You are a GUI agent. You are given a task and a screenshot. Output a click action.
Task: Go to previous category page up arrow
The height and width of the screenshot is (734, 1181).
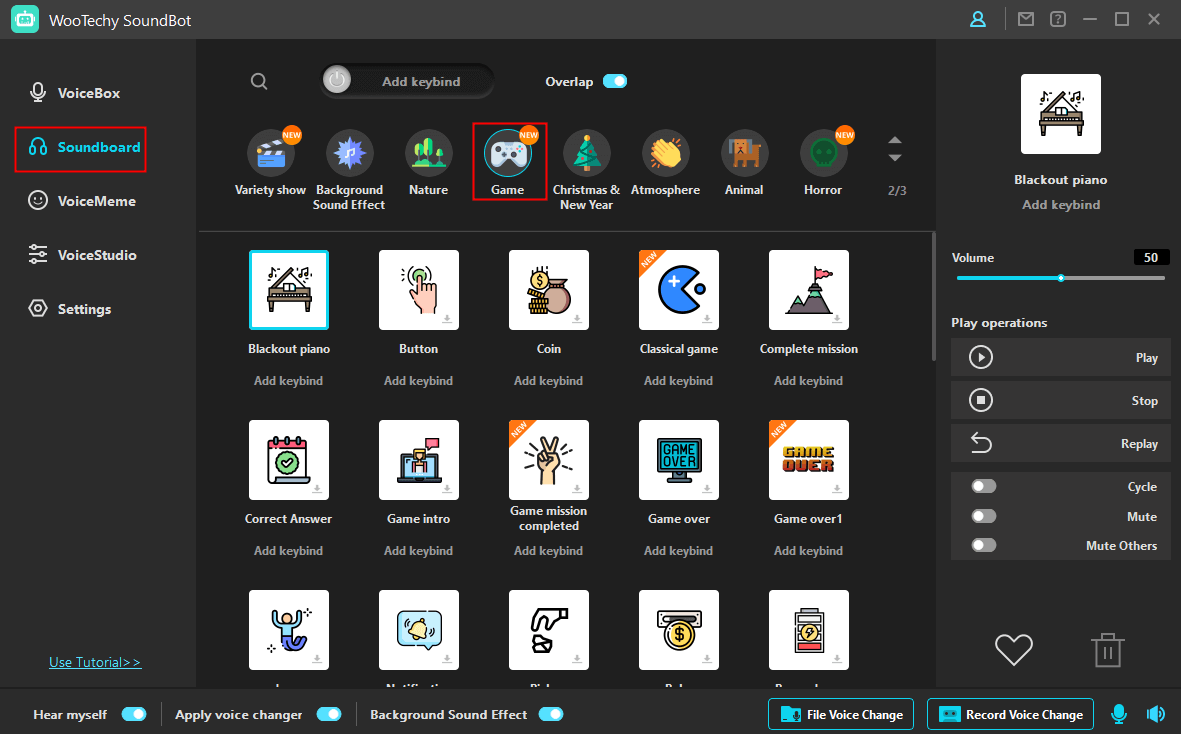[x=895, y=140]
